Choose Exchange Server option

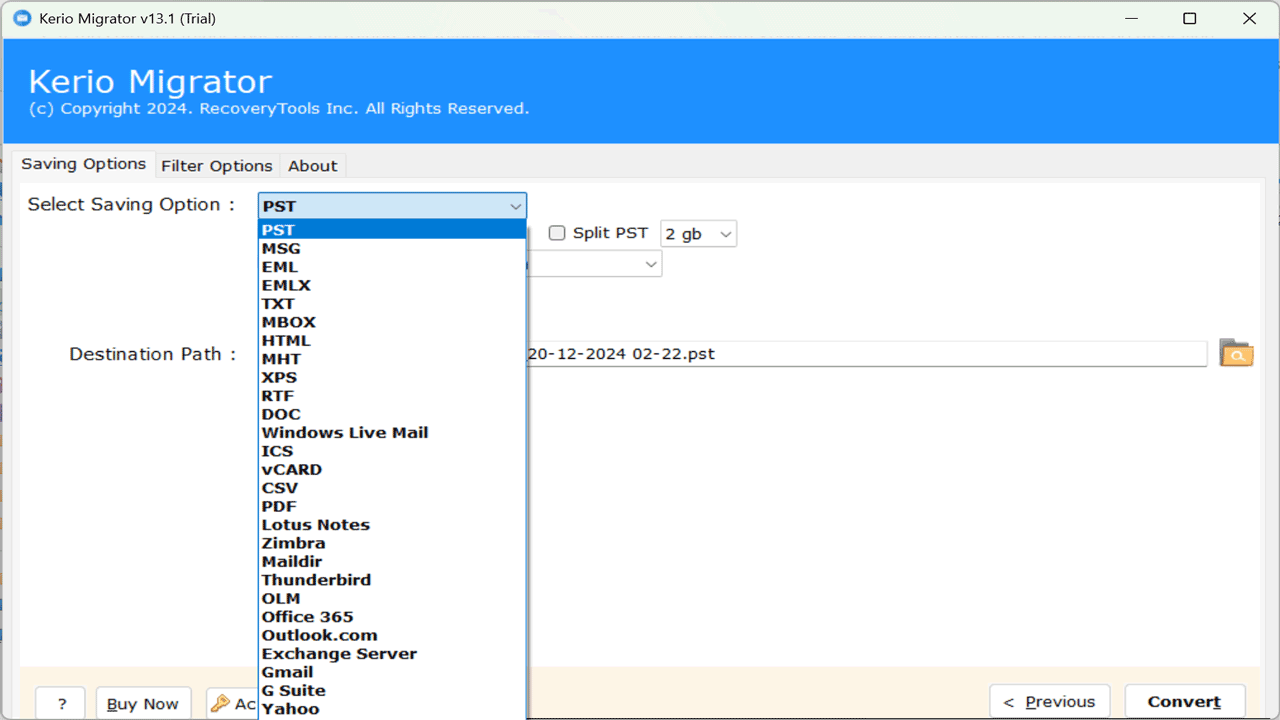tap(392, 654)
